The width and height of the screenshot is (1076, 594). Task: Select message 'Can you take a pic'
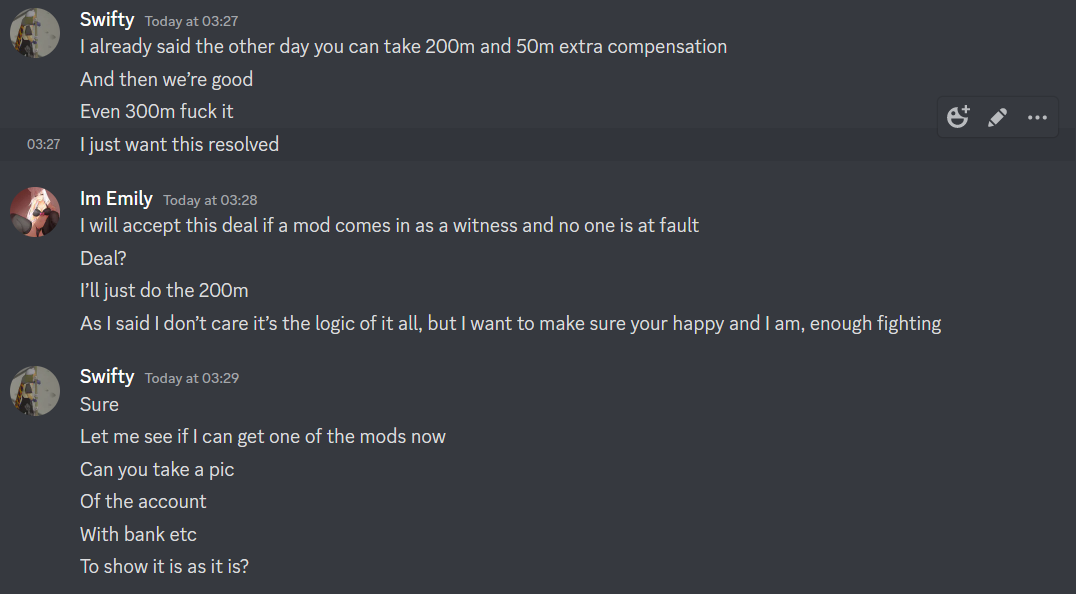(x=157, y=469)
